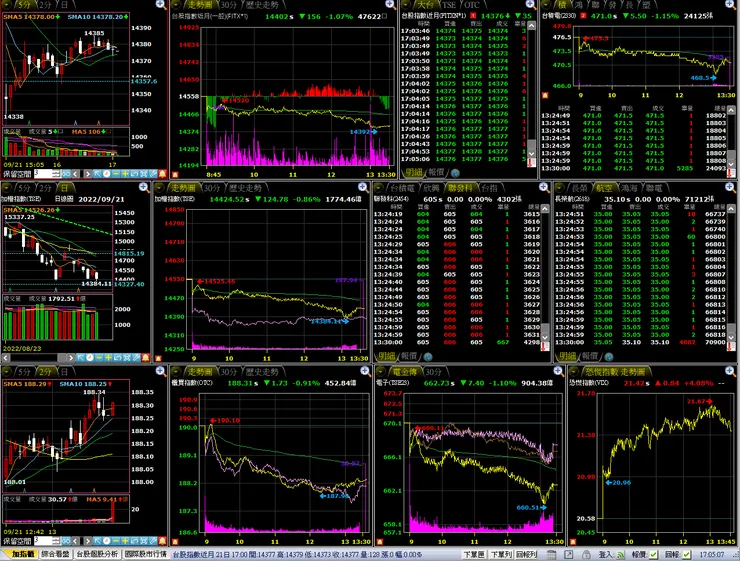Switch to the 台股個股分析 tab at the bottom
This screenshot has width=740, height=561.
click(x=97, y=554)
